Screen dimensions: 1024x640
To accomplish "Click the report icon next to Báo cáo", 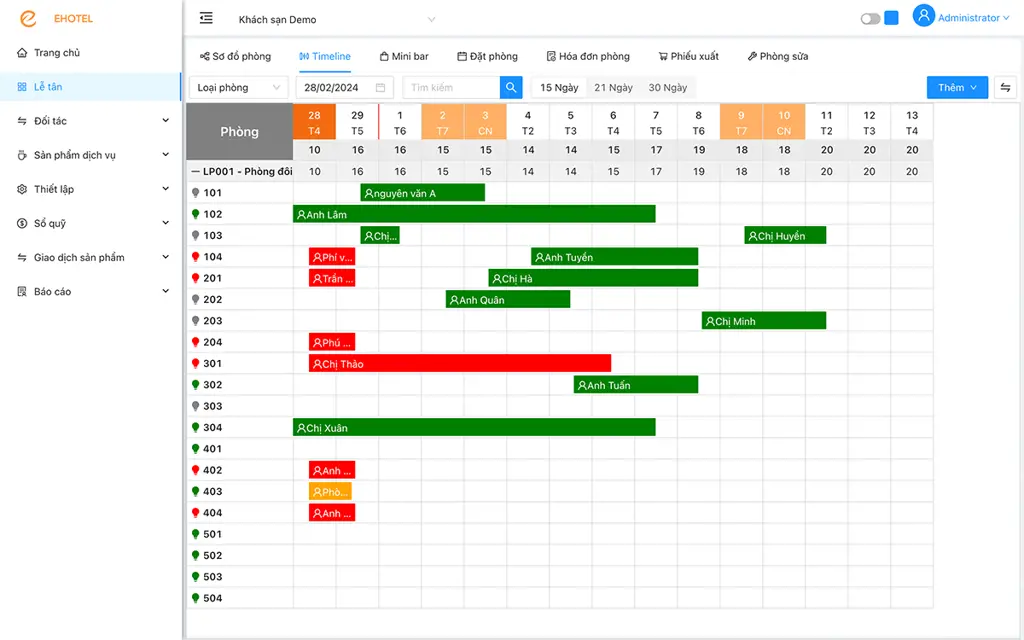I will pyautogui.click(x=22, y=291).
